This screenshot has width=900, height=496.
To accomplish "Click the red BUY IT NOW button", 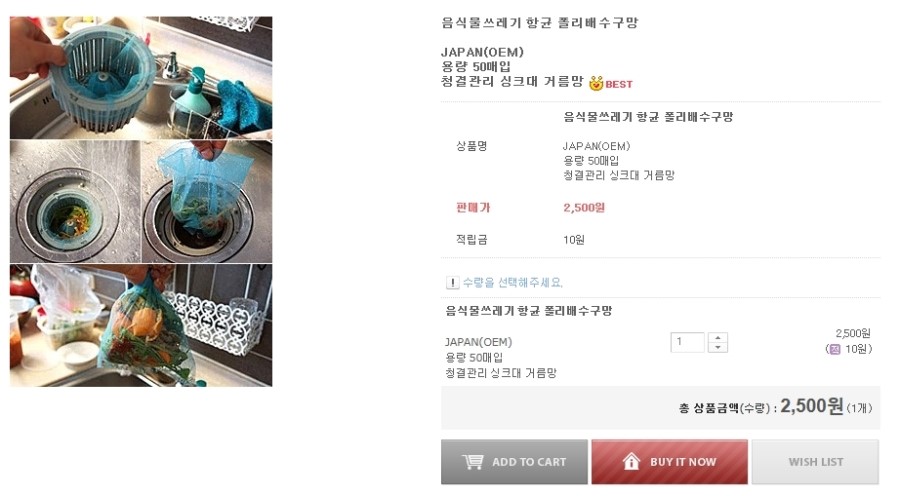I will [670, 462].
